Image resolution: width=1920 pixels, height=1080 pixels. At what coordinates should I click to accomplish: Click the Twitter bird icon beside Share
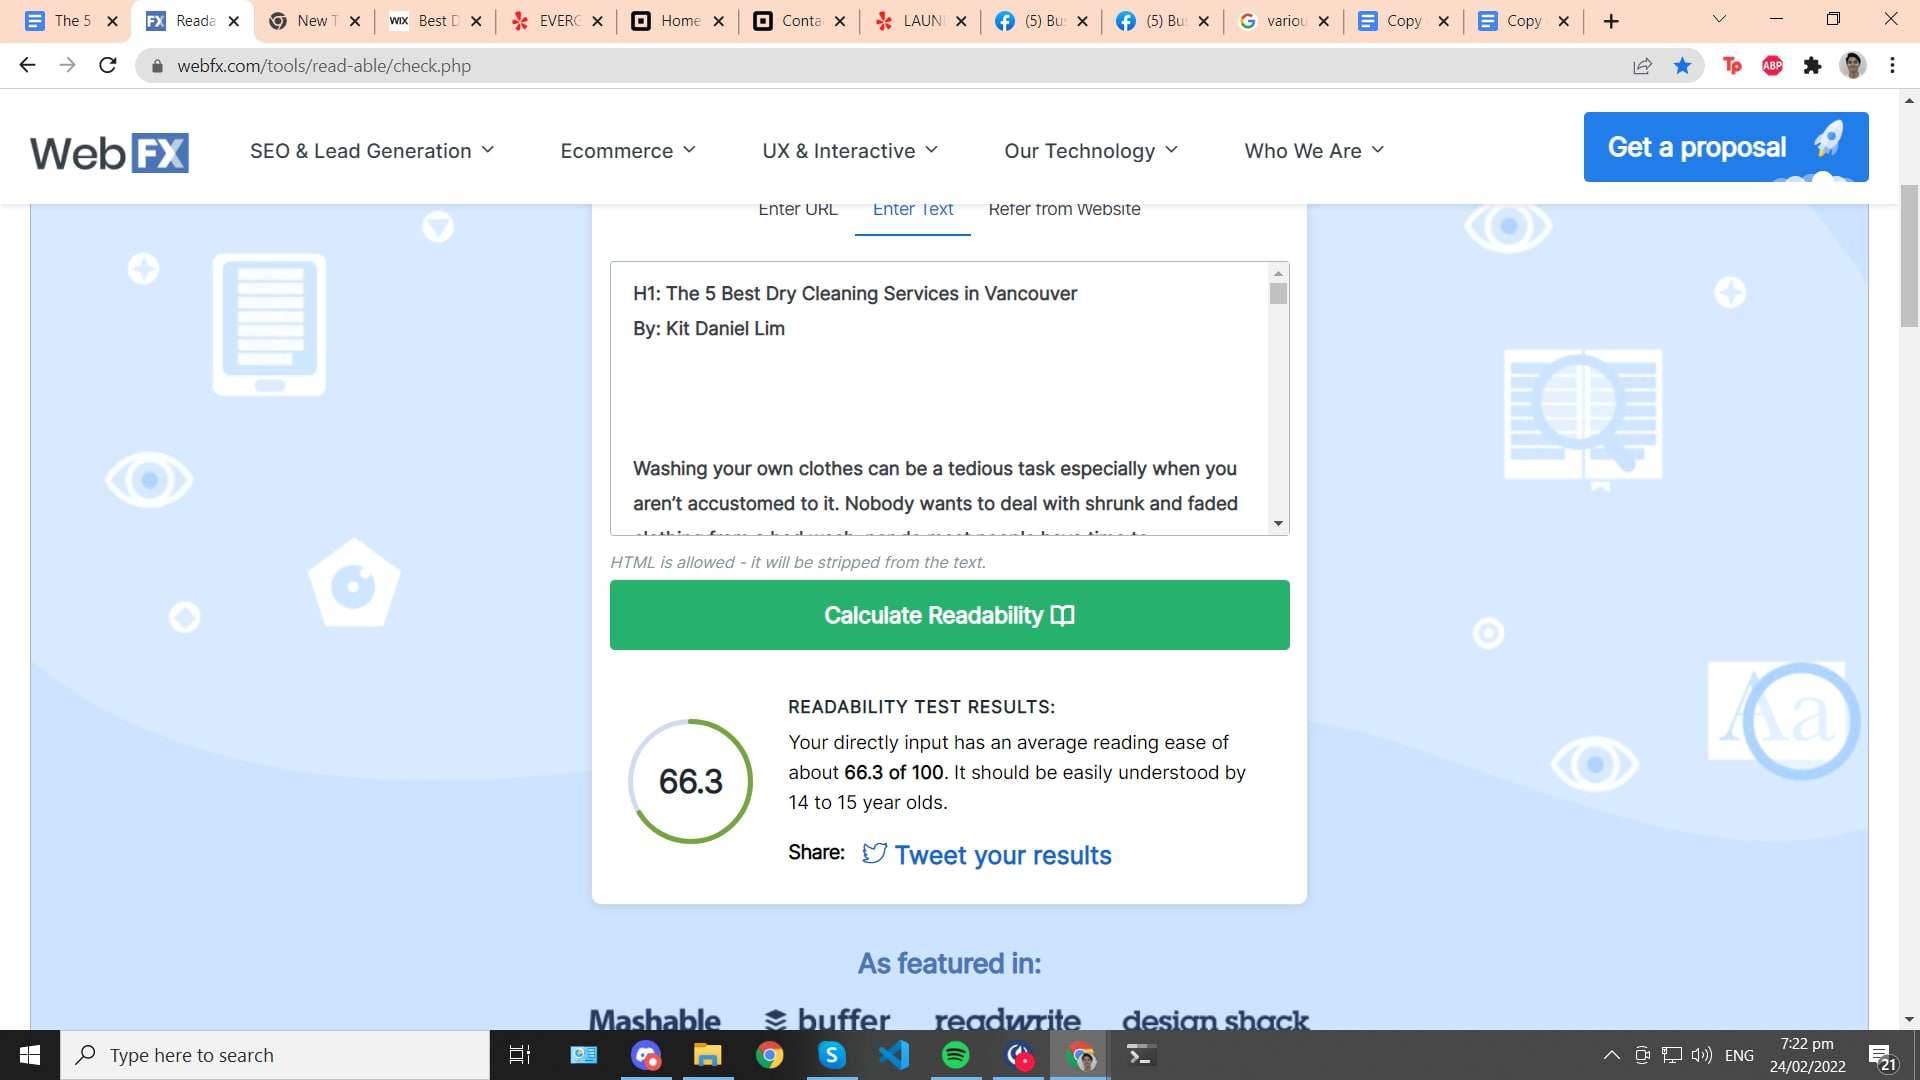(874, 853)
